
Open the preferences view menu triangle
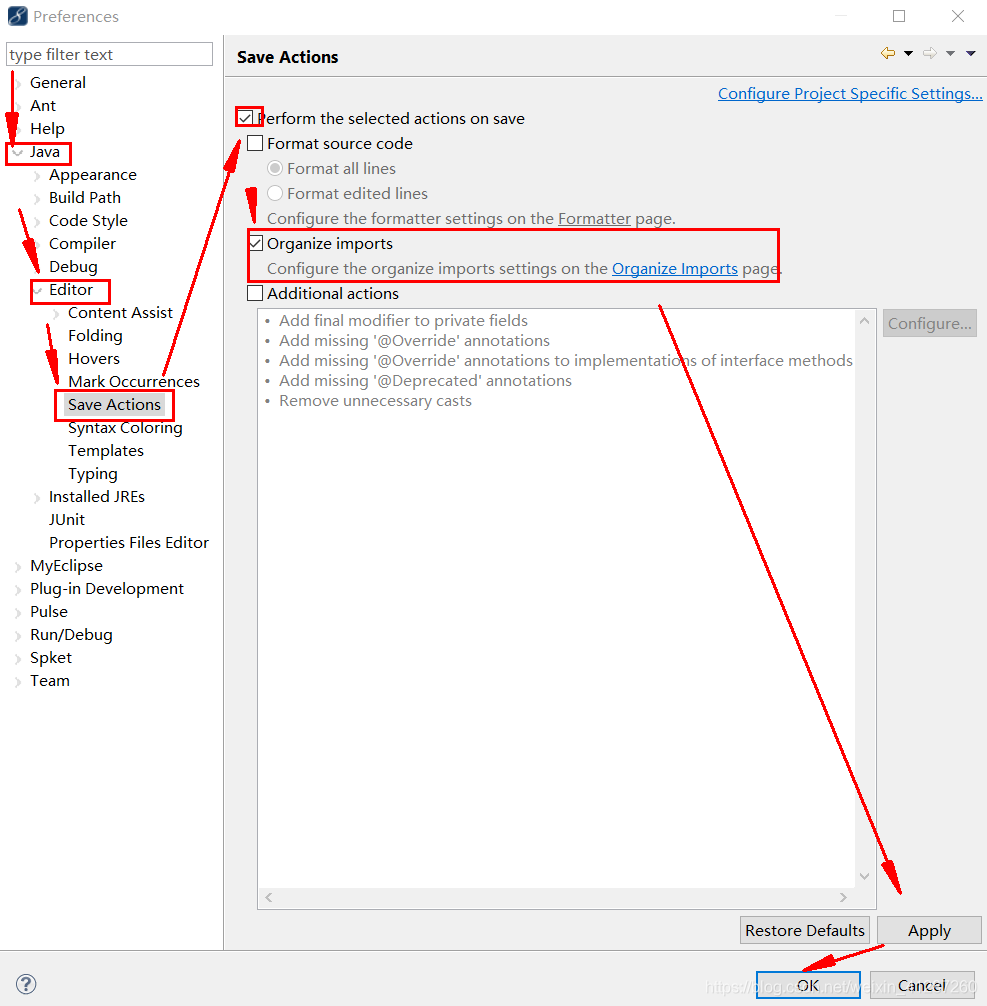pyautogui.click(x=971, y=54)
